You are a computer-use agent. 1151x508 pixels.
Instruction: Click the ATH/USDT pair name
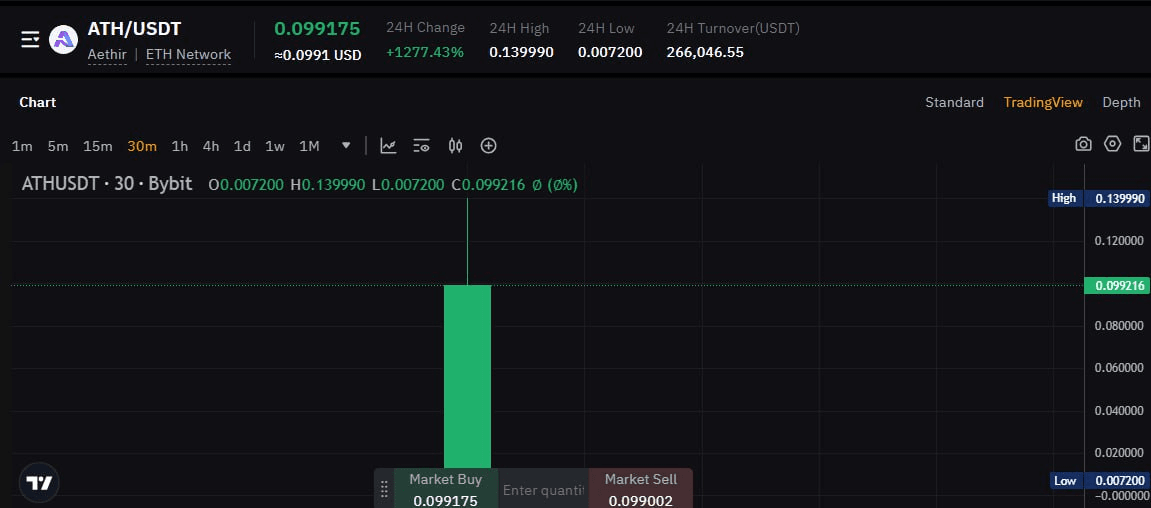tap(134, 29)
